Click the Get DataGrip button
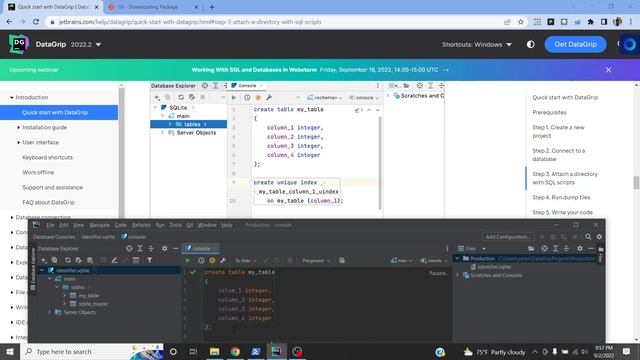Image resolution: width=640 pixels, height=360 pixels. [575, 44]
